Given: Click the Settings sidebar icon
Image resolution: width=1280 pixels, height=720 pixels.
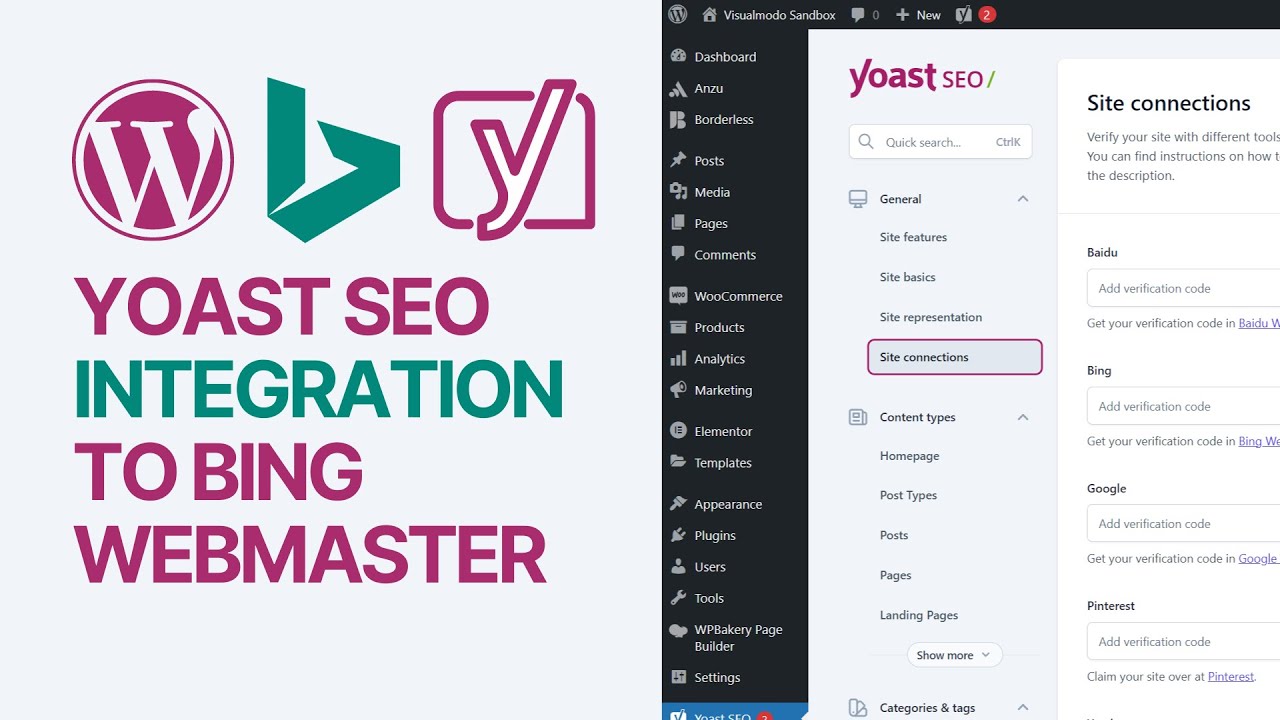Looking at the screenshot, I should (x=678, y=677).
